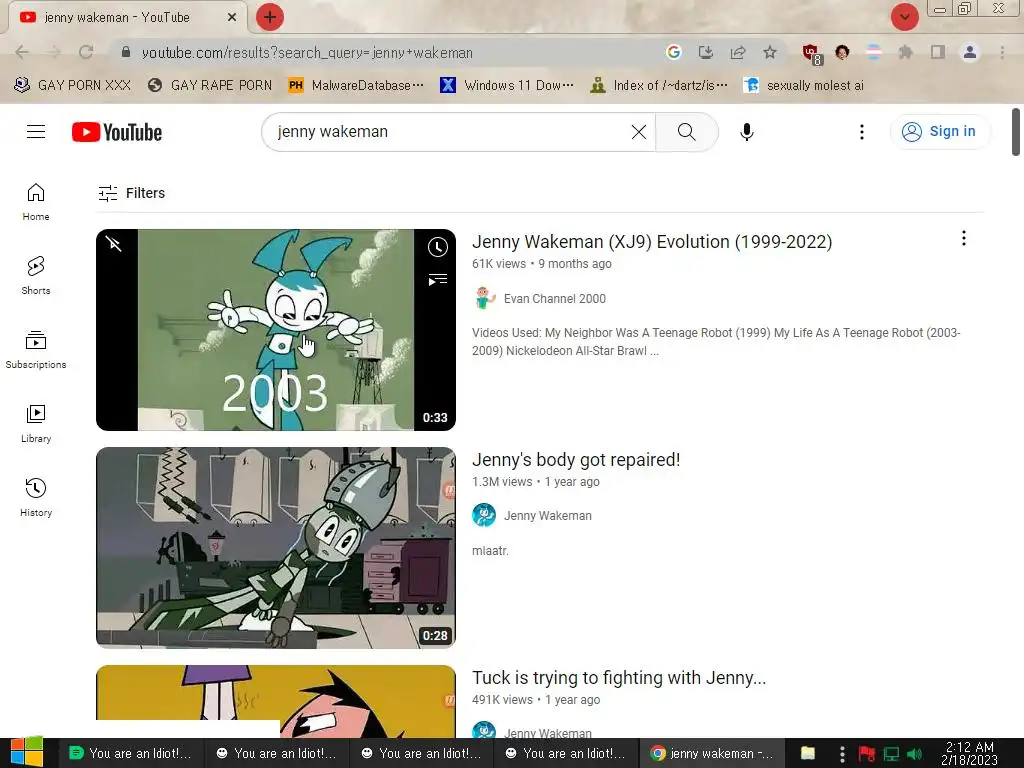Image resolution: width=1024 pixels, height=768 pixels.
Task: Clear the search box with X
Action: (x=639, y=132)
